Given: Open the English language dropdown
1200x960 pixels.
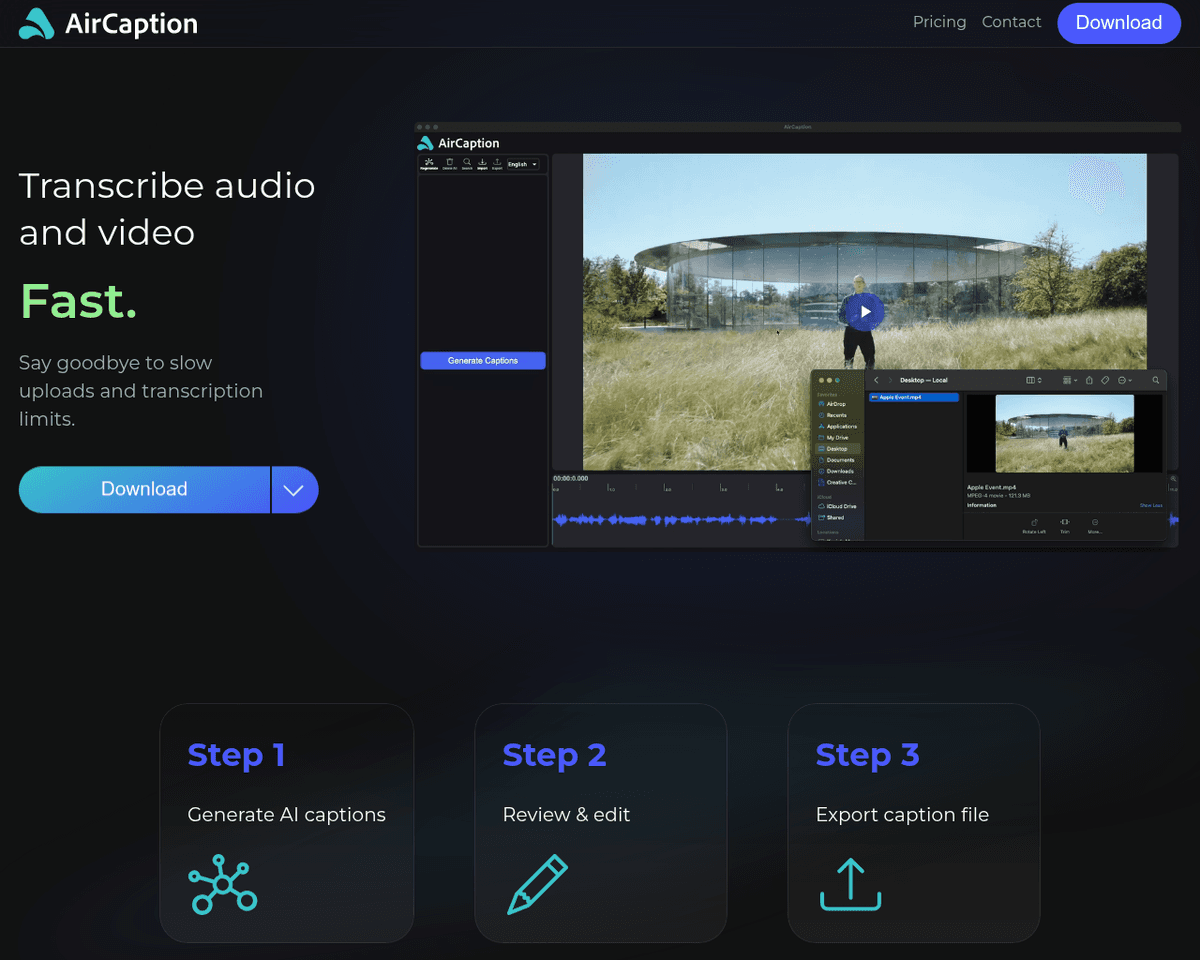Looking at the screenshot, I should 522,164.
